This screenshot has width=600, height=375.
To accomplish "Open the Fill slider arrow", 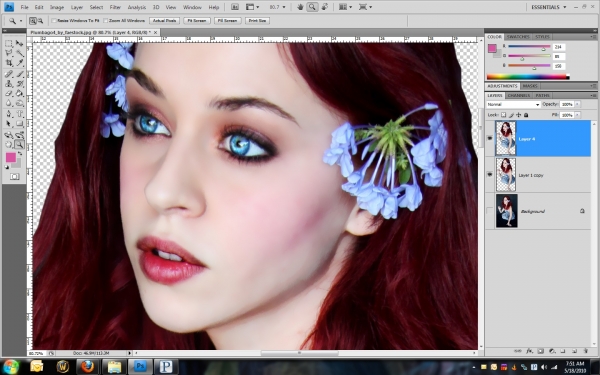I will point(577,115).
